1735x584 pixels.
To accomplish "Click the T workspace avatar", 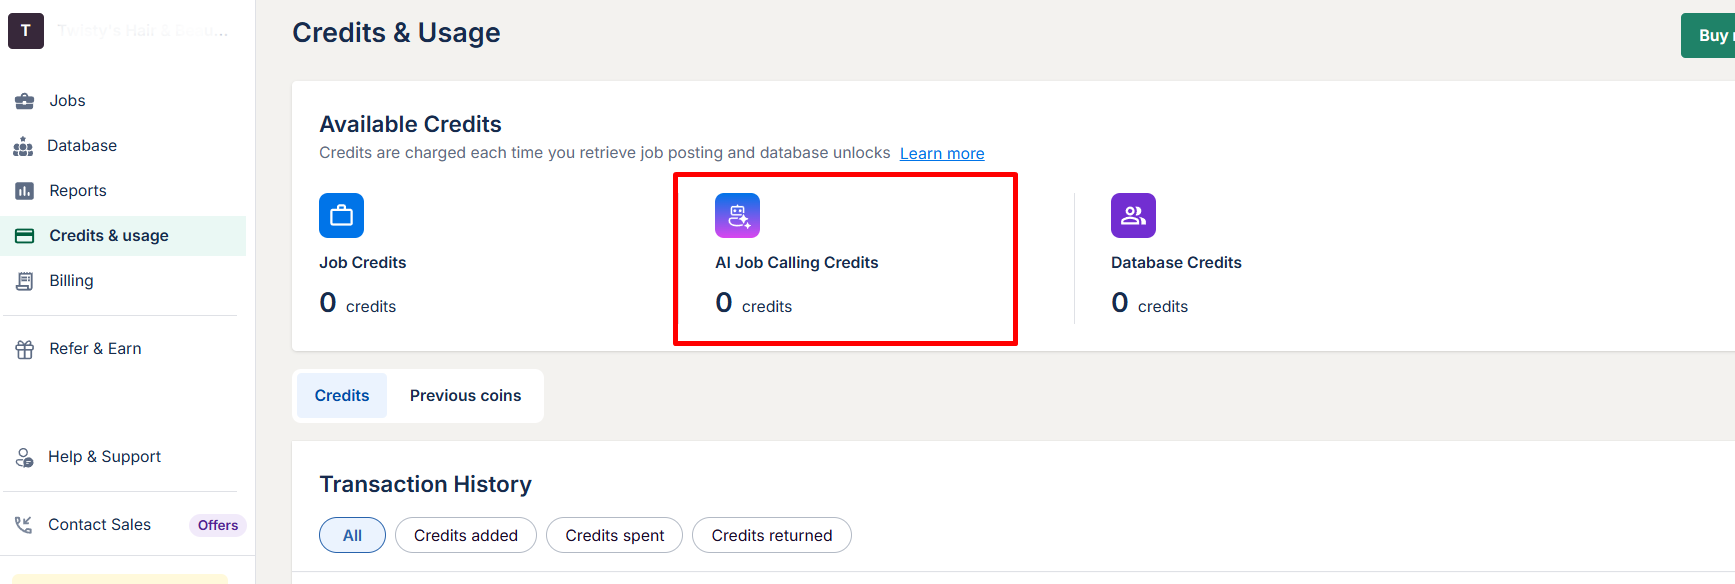I will click(x=26, y=31).
